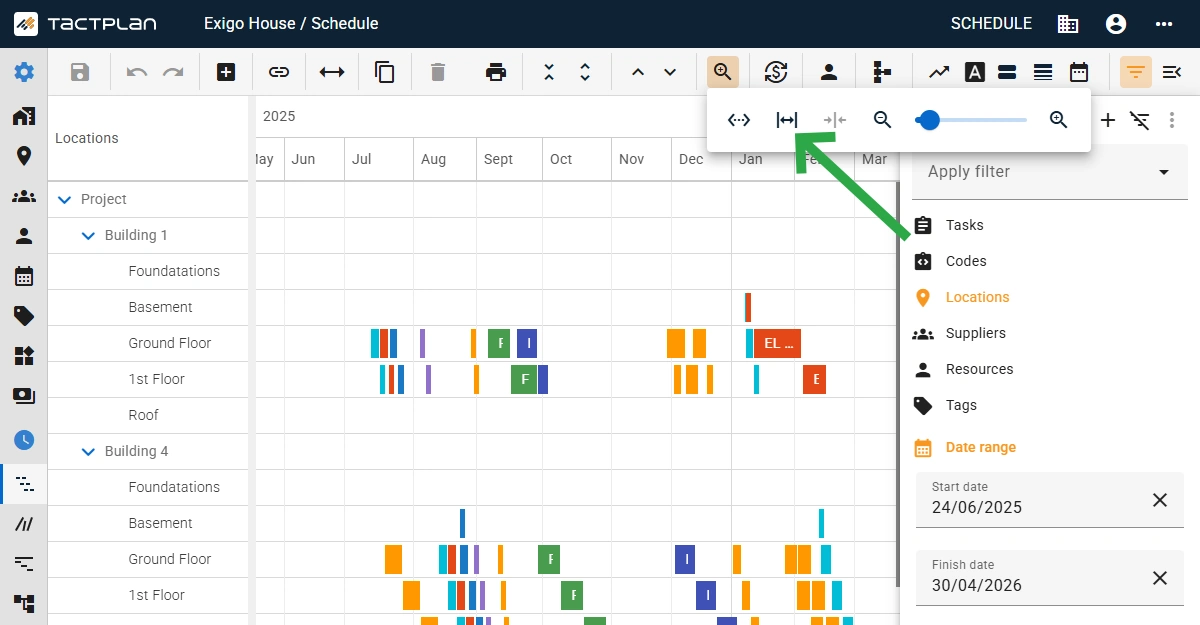Copy selected items with duplicate icon
The height and width of the screenshot is (625, 1200).
tap(384, 72)
